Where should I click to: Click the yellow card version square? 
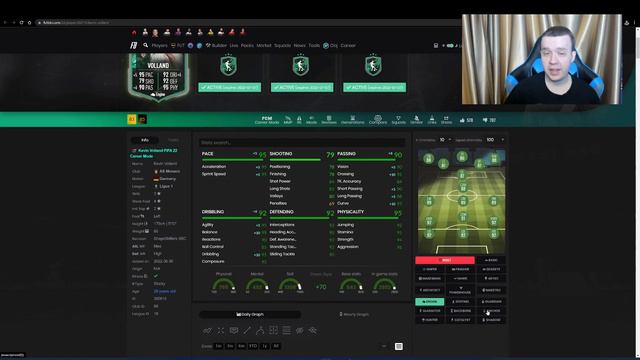pyautogui.click(x=131, y=119)
